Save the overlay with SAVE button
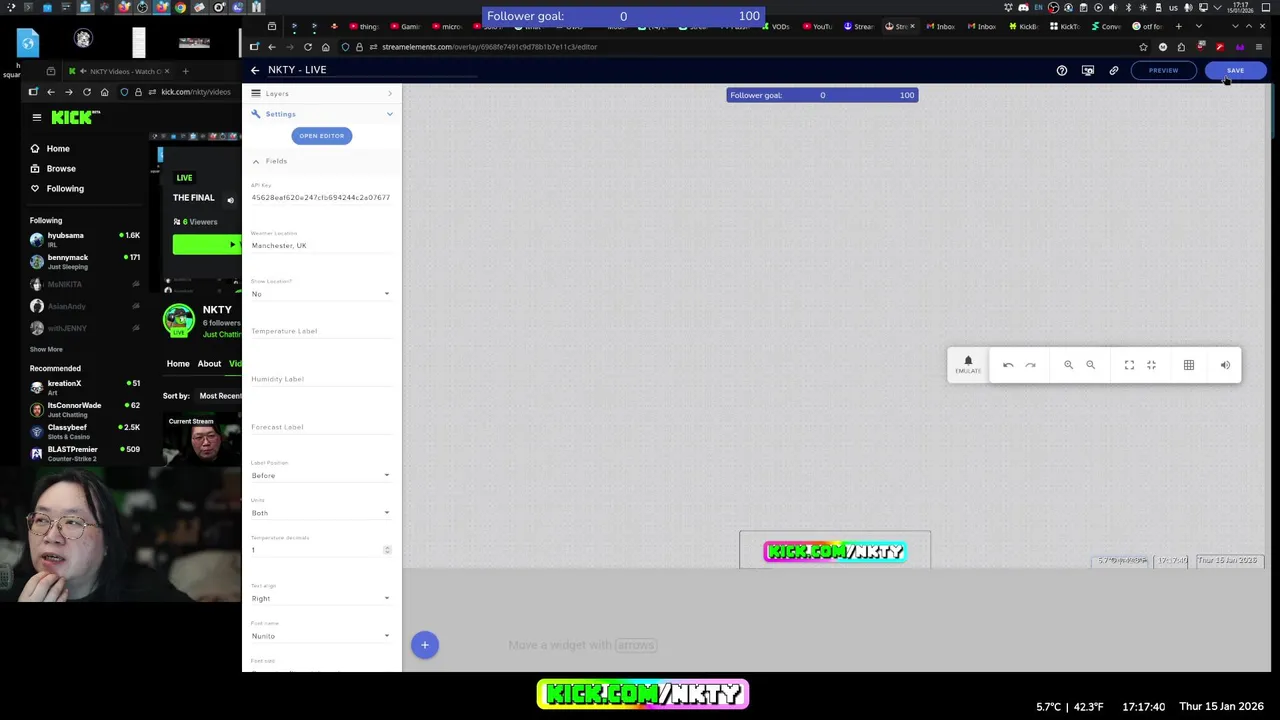Image resolution: width=1280 pixels, height=720 pixels. point(1235,70)
